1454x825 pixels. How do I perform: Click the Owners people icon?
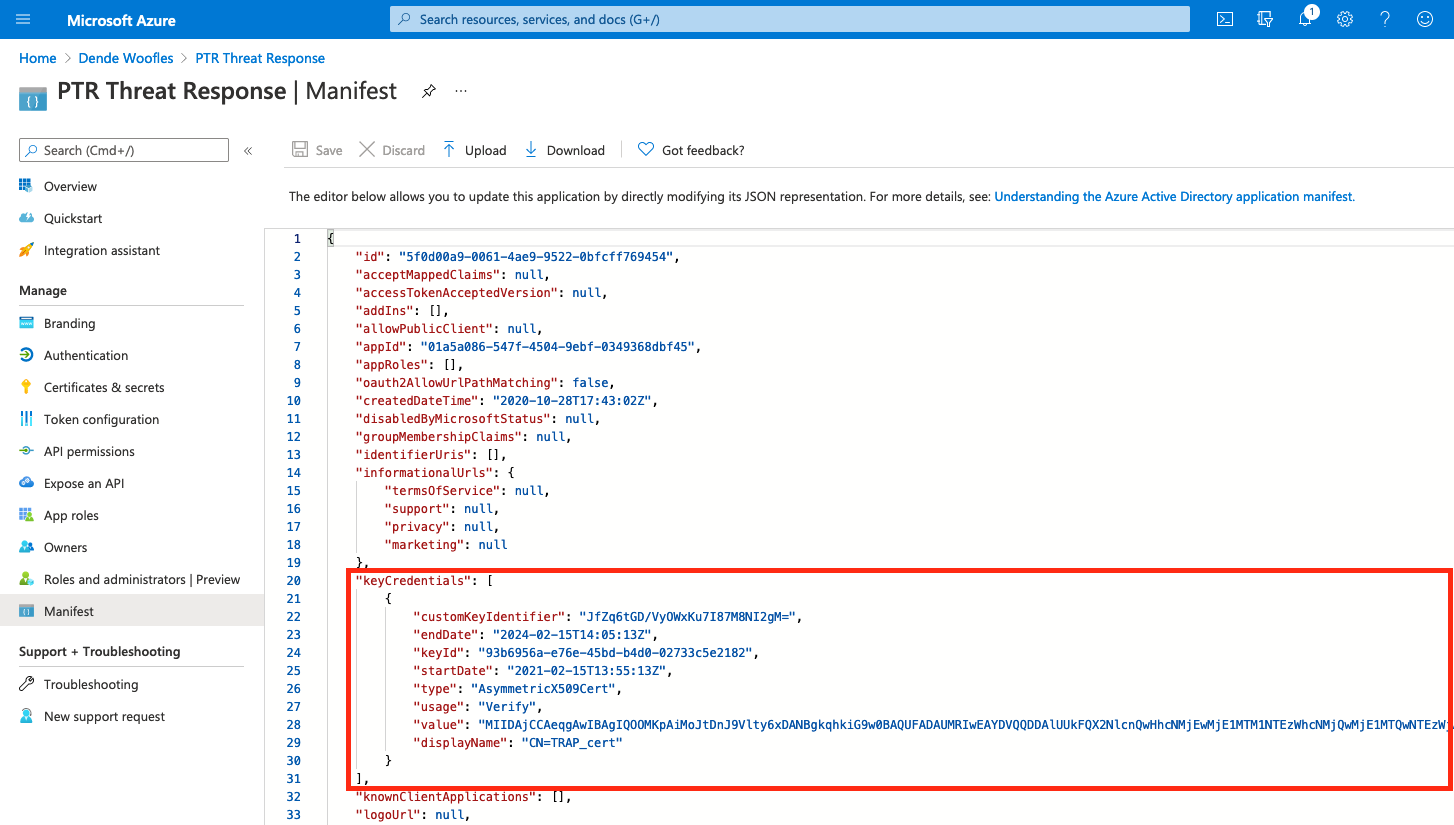tap(27, 547)
